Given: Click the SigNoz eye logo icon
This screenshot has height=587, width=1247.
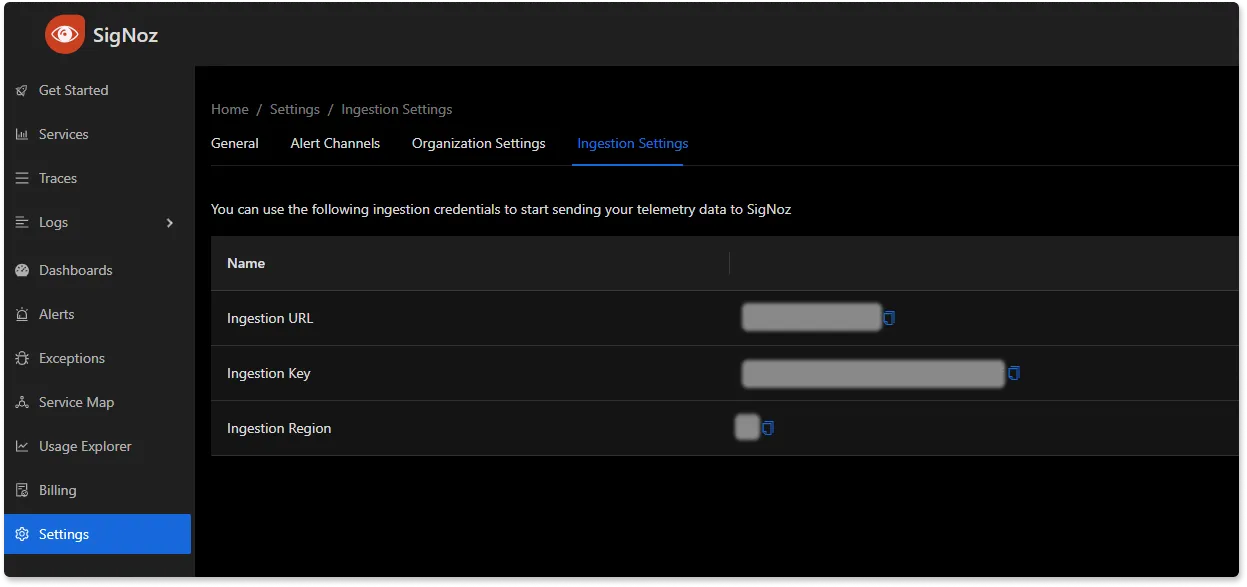Looking at the screenshot, I should pyautogui.click(x=65, y=35).
